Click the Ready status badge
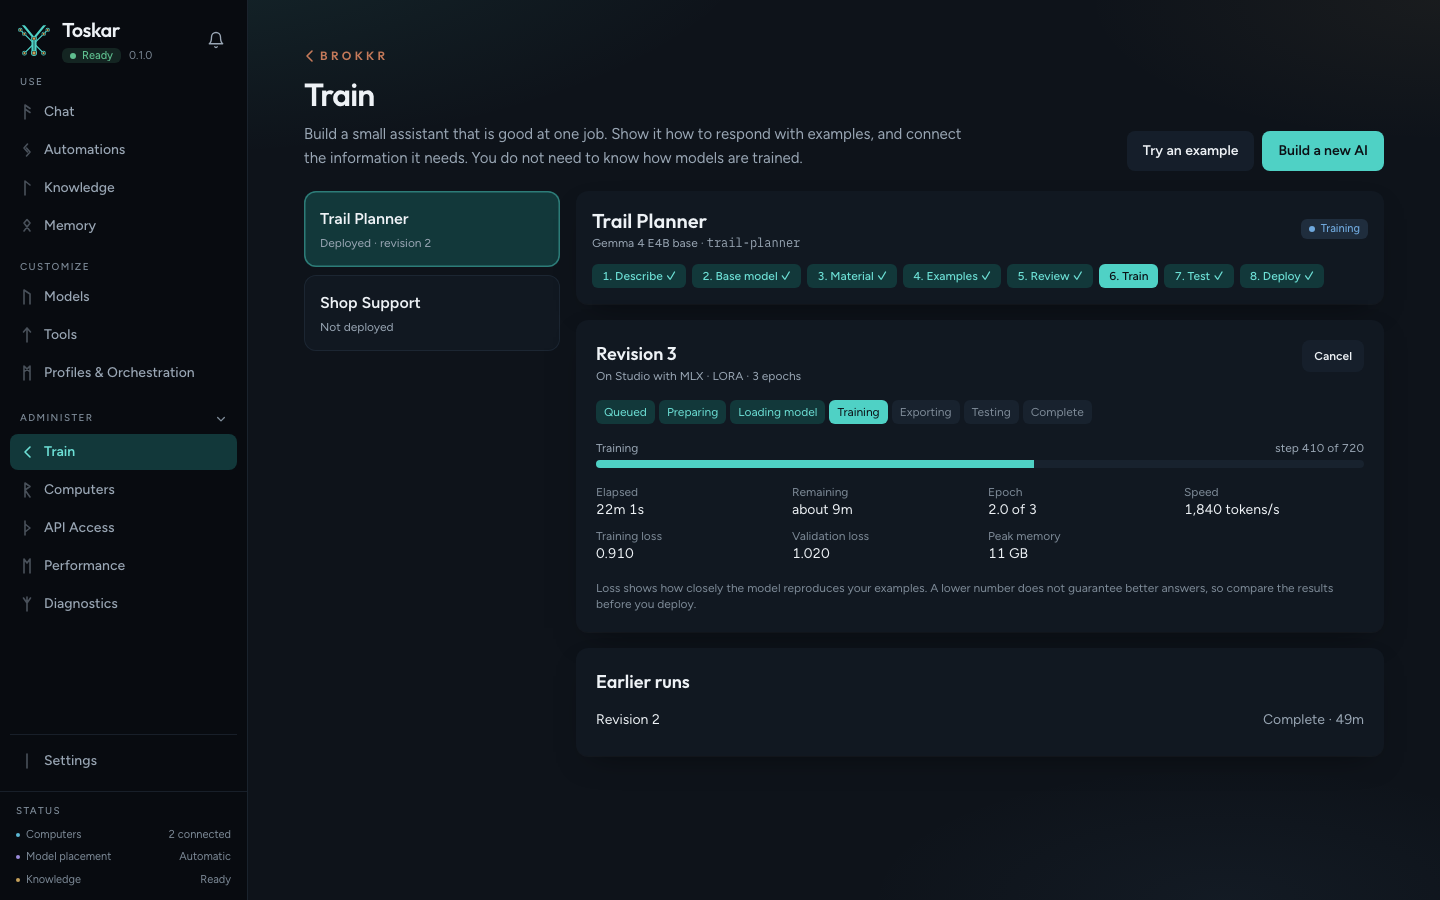Image resolution: width=1440 pixels, height=900 pixels. click(x=92, y=56)
